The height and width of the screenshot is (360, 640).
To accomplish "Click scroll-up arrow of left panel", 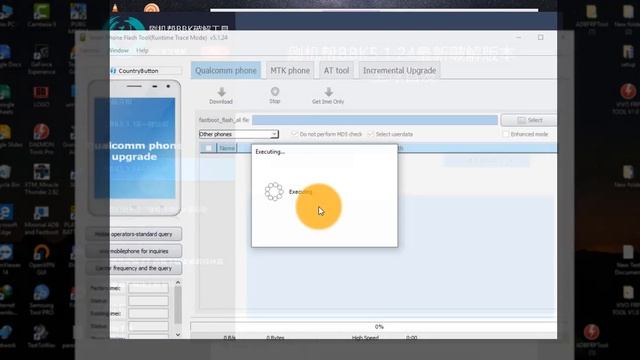I will pos(178,282).
